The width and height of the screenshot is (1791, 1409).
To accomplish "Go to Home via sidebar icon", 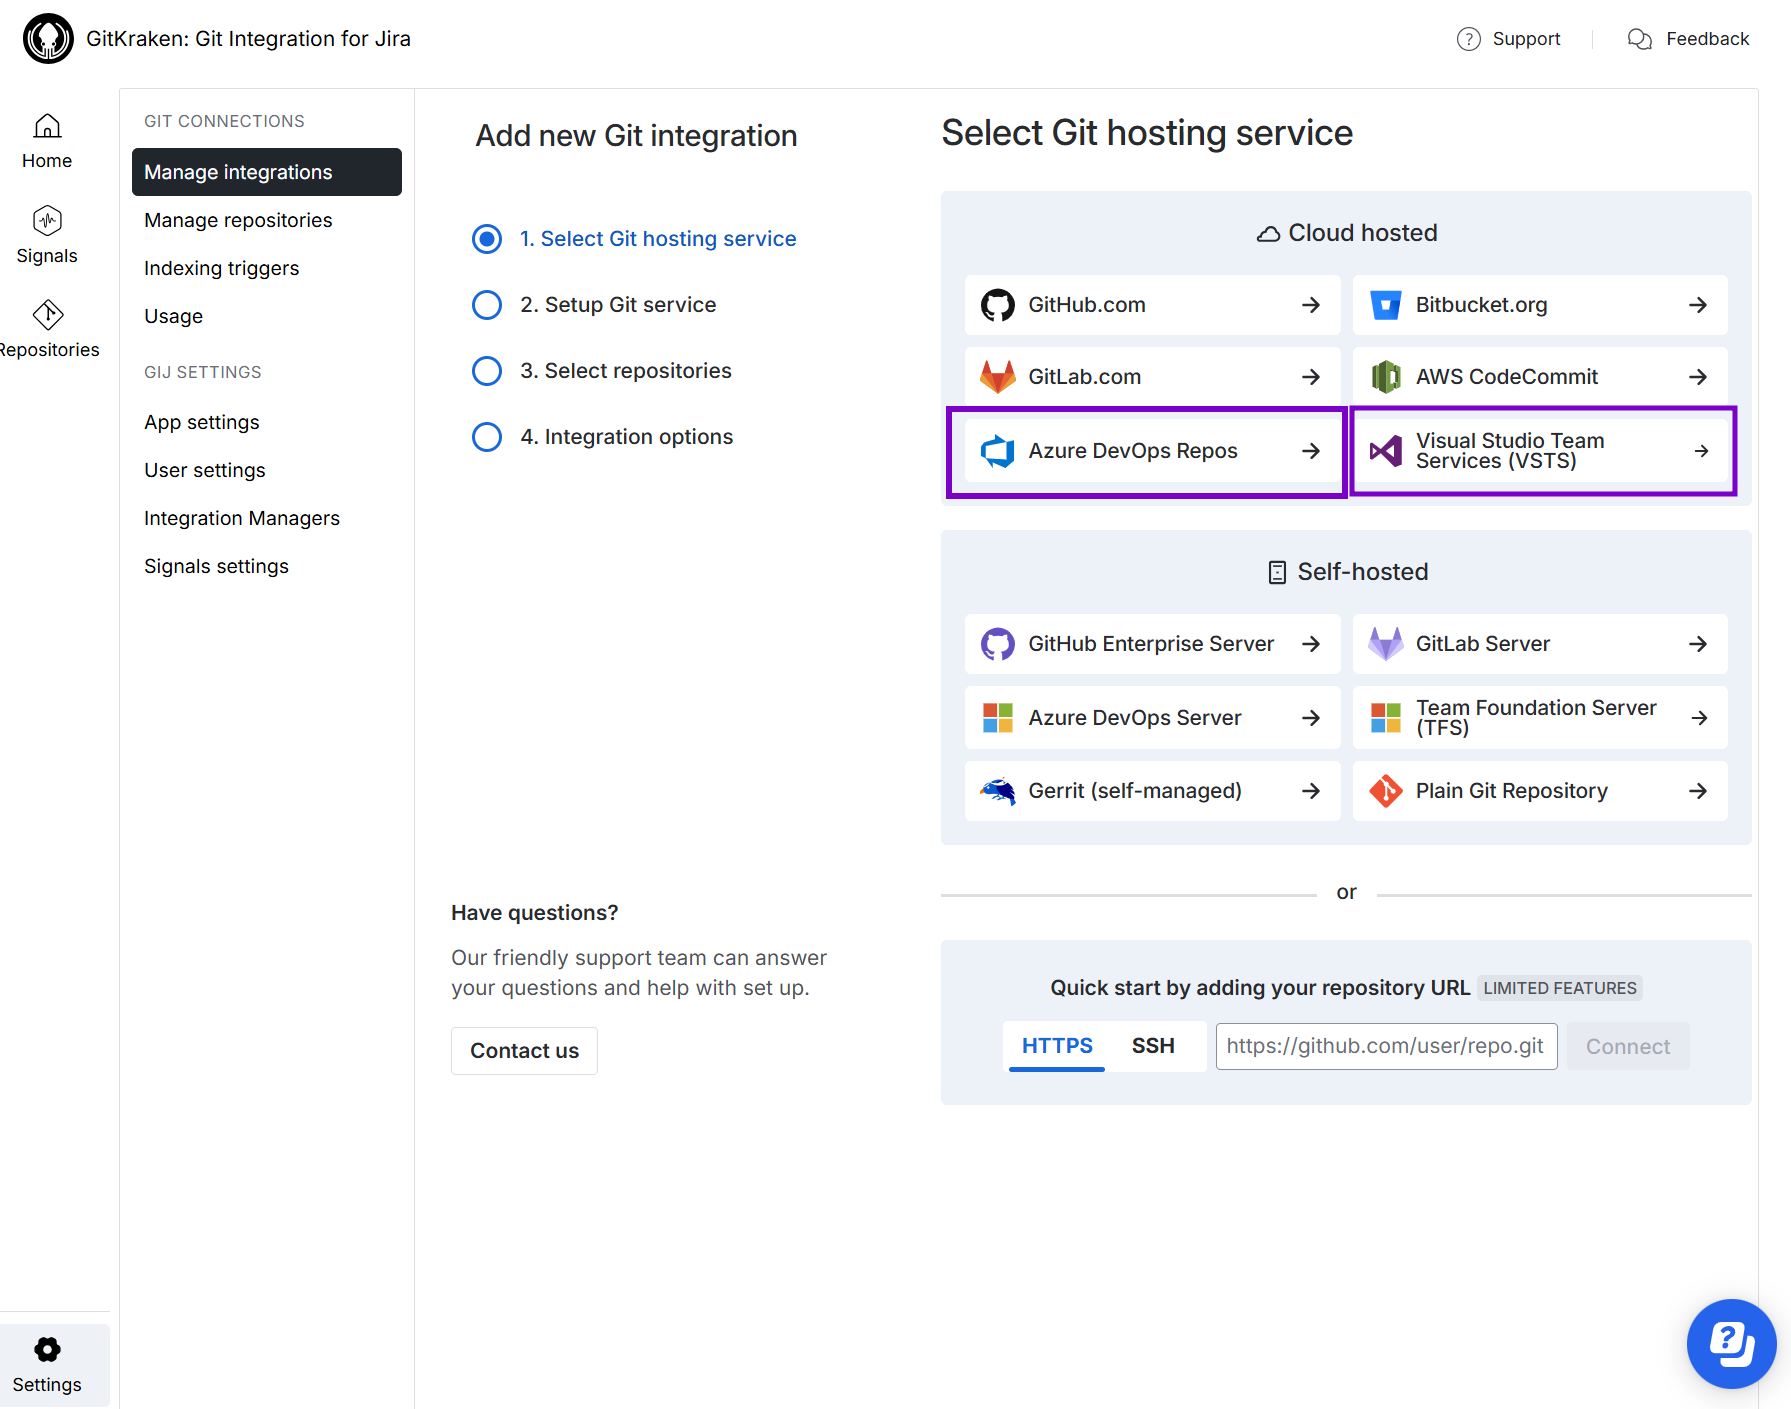I will tap(47, 127).
